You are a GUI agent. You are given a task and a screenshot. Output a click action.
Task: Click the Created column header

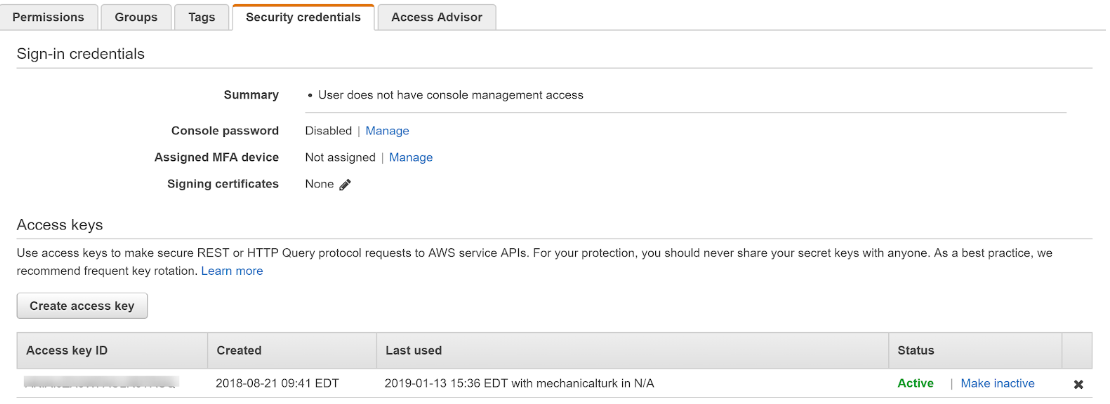(239, 351)
